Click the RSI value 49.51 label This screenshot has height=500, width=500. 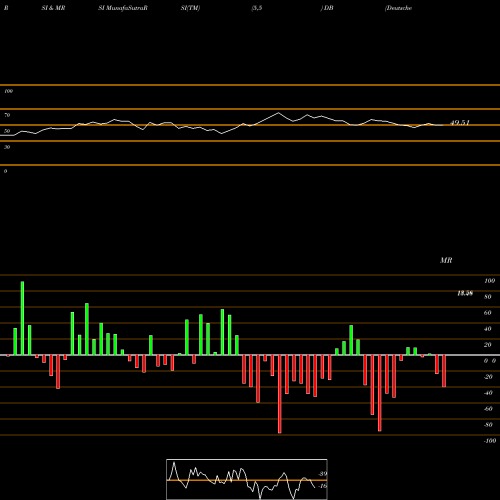pos(460,123)
